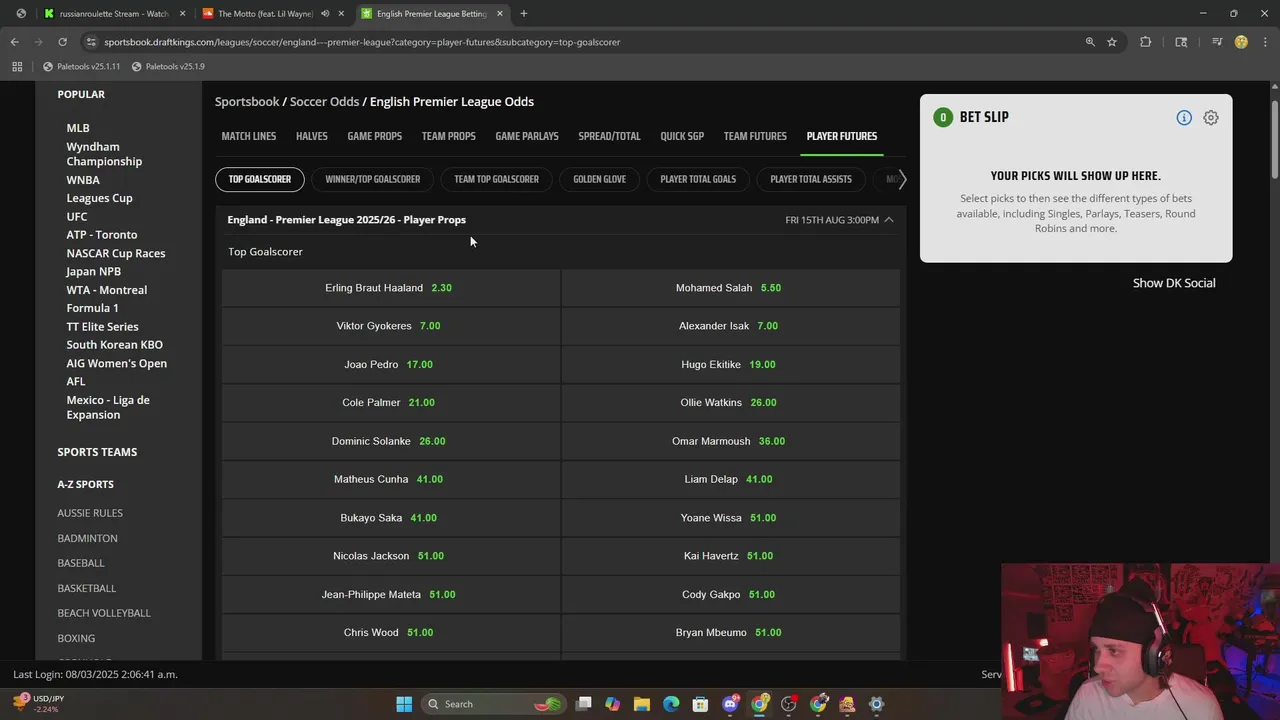Viewport: 1280px width, 720px height.
Task: Pick Alexander Isak at 7.00
Action: [x=730, y=326]
